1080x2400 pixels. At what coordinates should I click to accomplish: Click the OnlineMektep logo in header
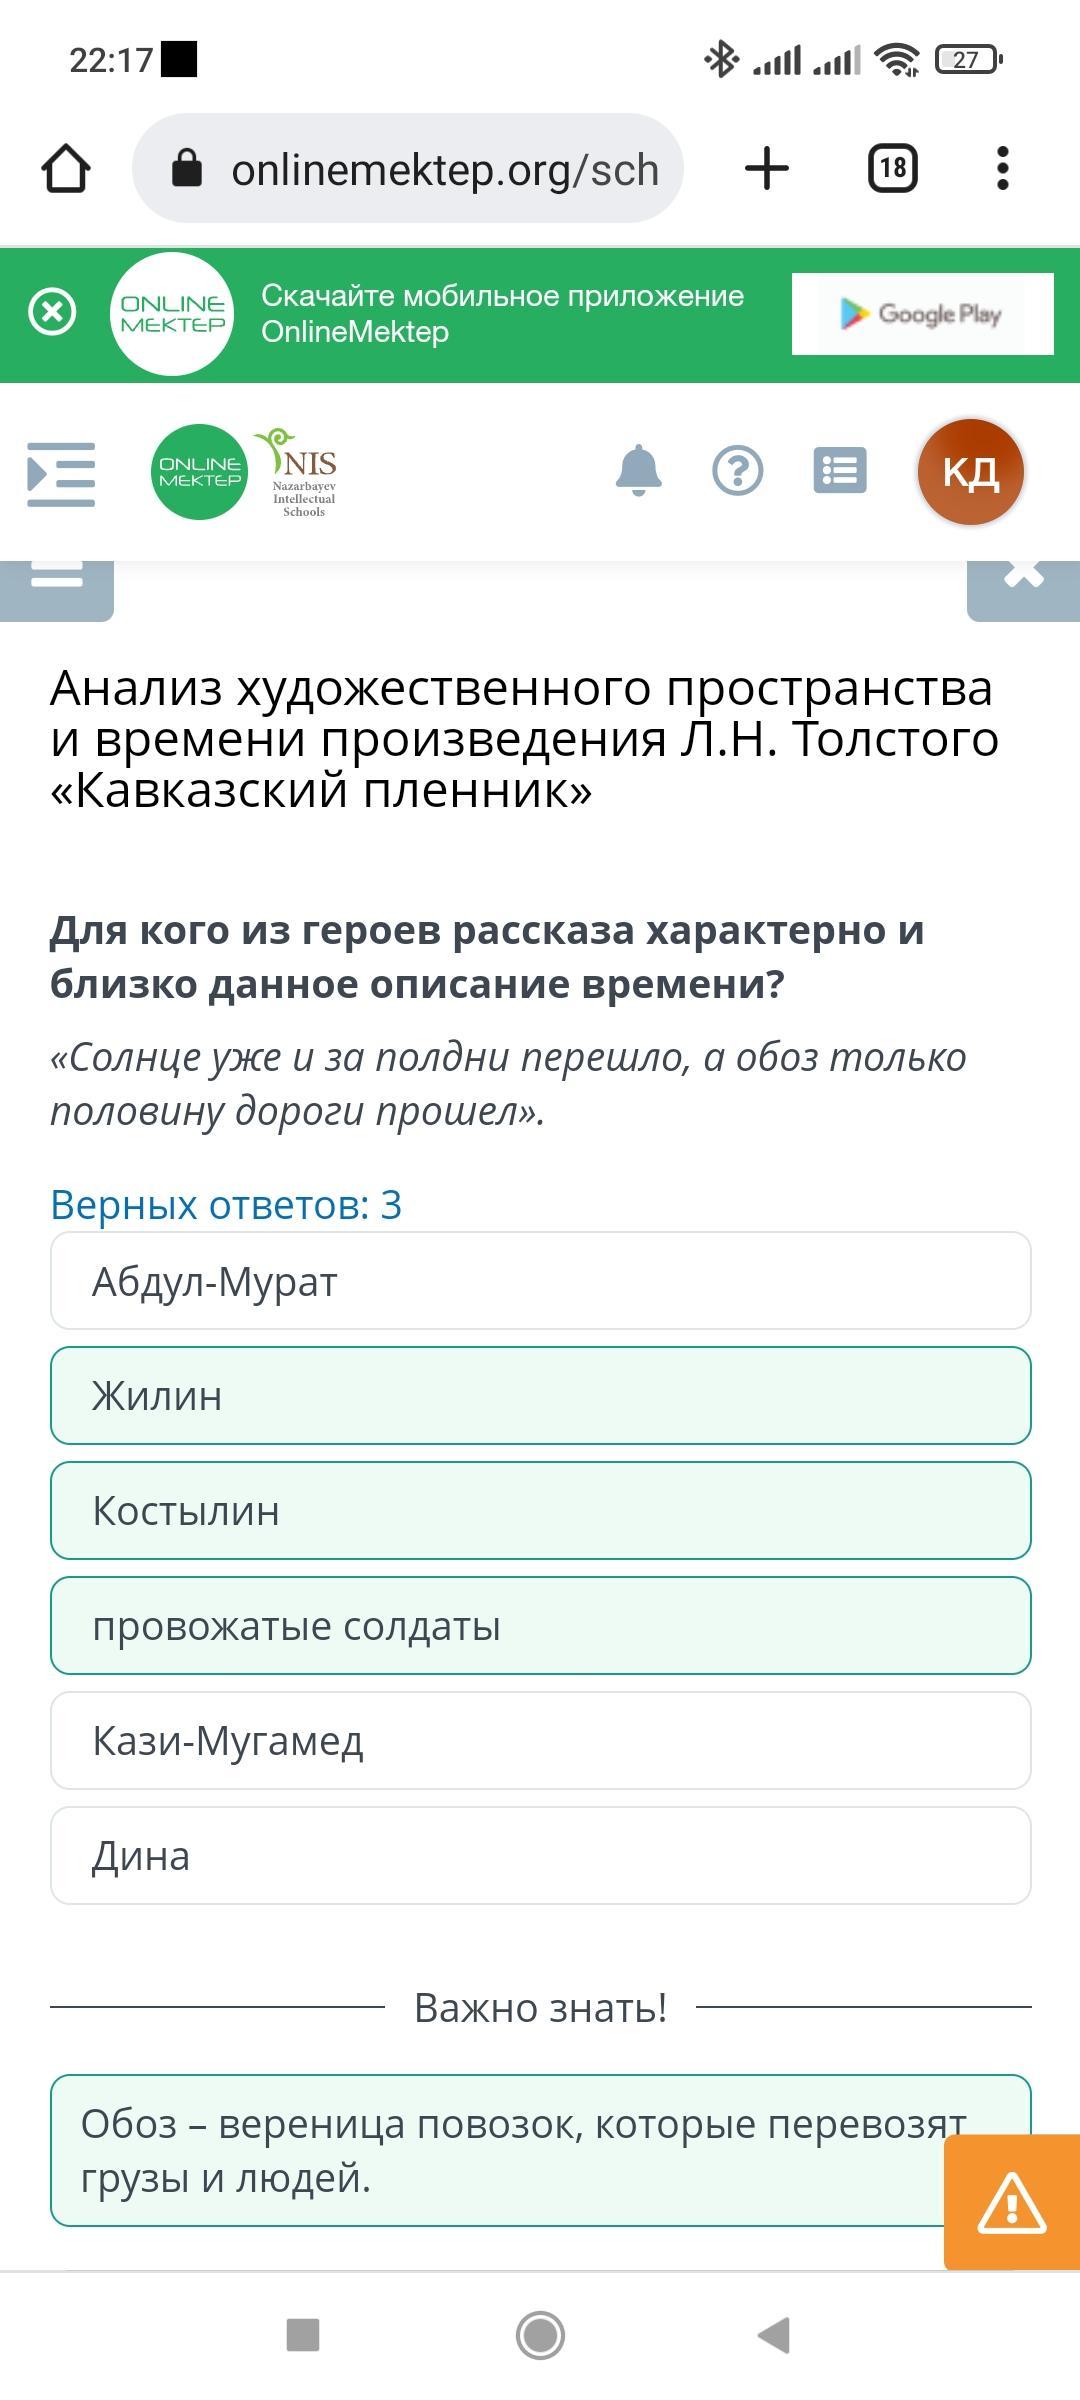tap(200, 472)
